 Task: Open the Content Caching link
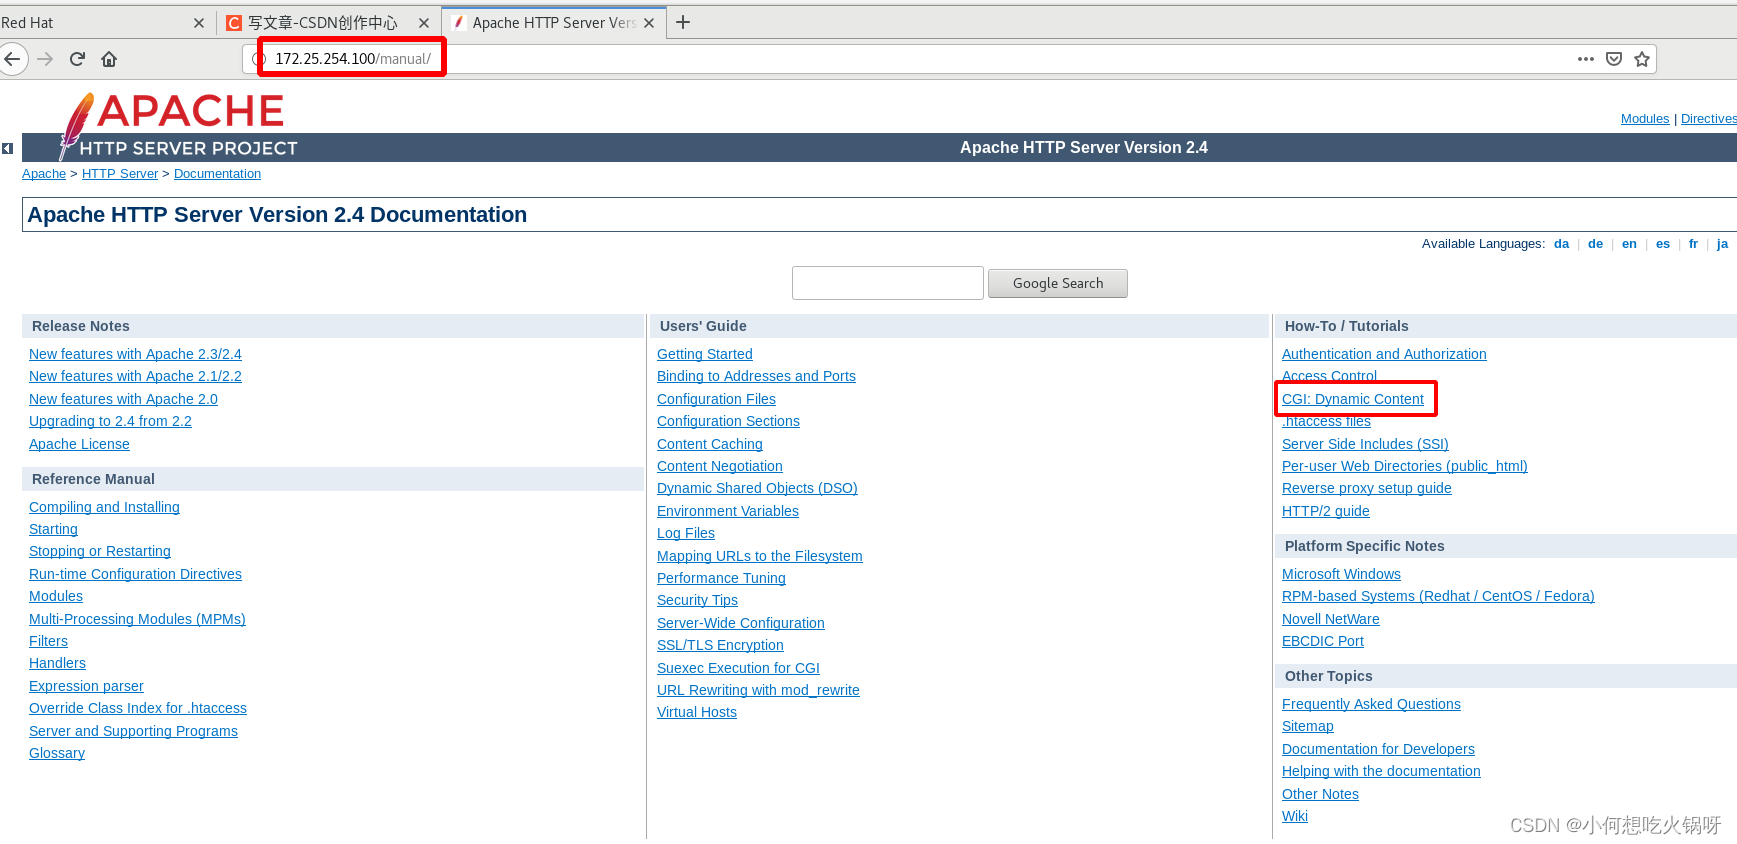(710, 444)
